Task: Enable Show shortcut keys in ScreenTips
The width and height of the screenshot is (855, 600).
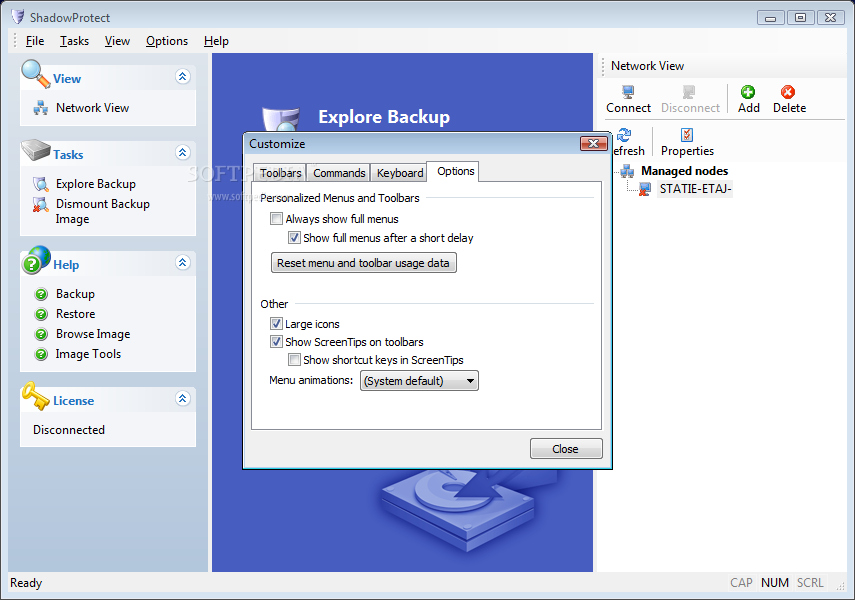Action: click(294, 360)
